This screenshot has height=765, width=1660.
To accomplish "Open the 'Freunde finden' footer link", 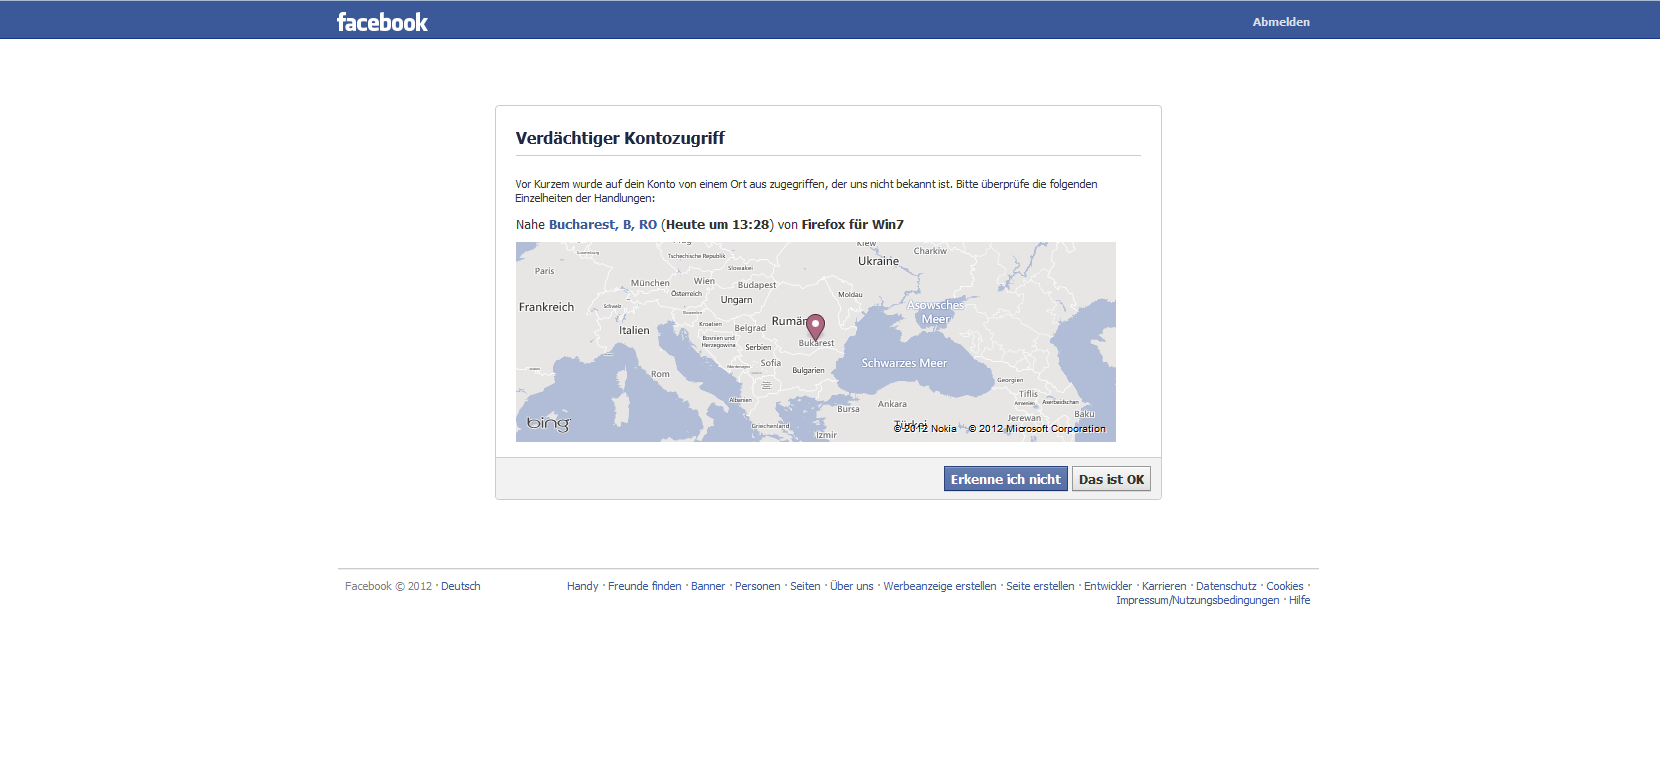I will tap(645, 586).
